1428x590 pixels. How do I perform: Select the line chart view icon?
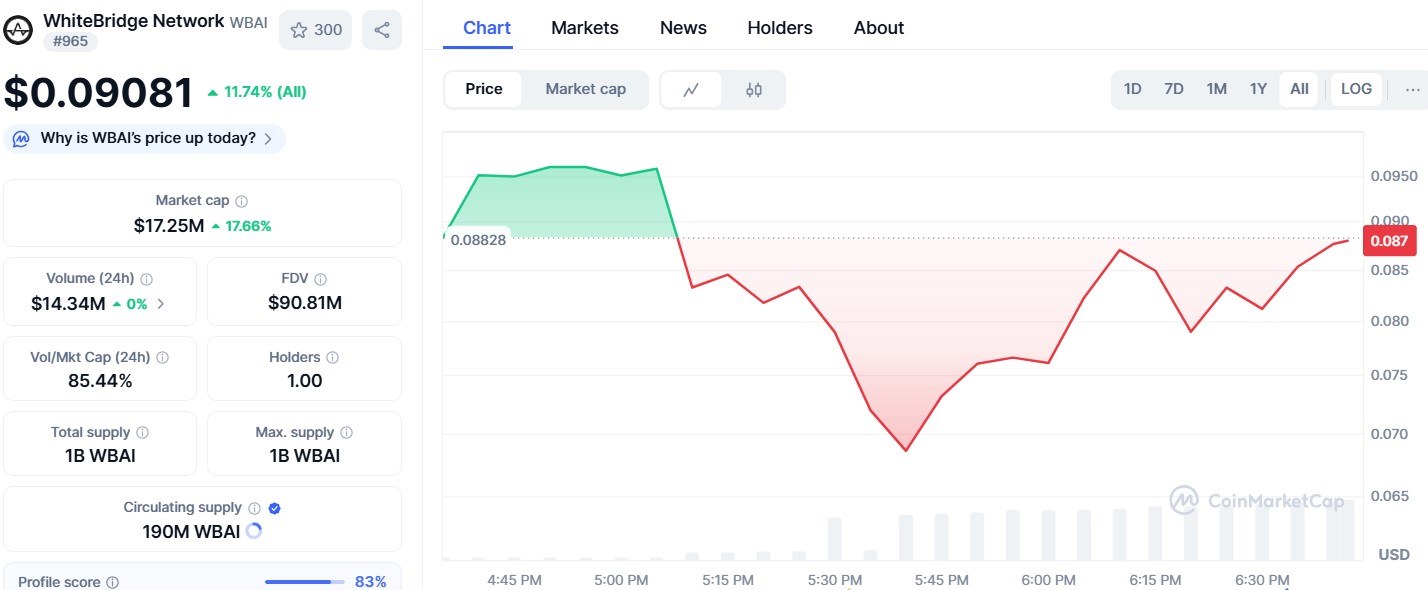click(x=691, y=90)
